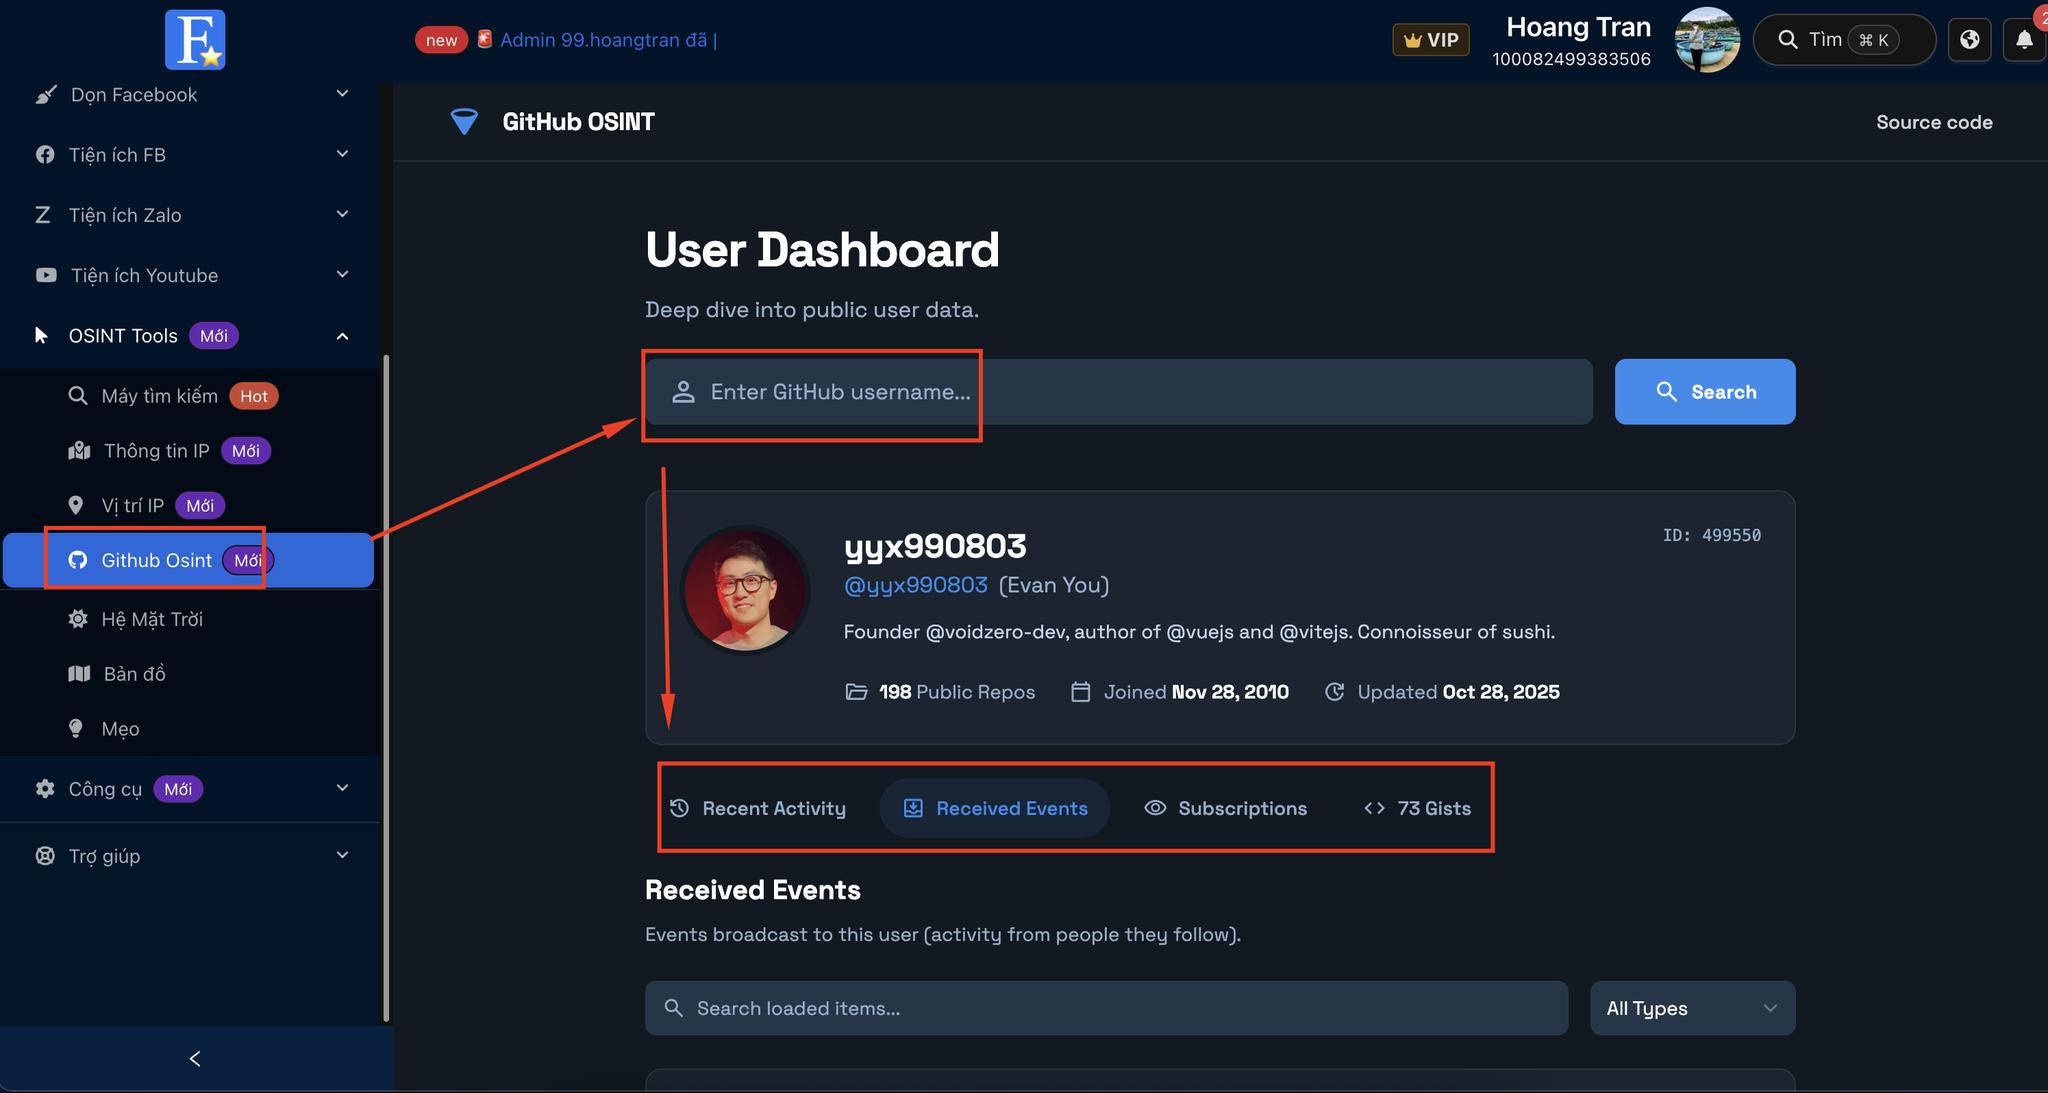The image size is (2048, 1093).
Task: Click the user ID 100082499383506
Action: pyautogui.click(x=1571, y=59)
